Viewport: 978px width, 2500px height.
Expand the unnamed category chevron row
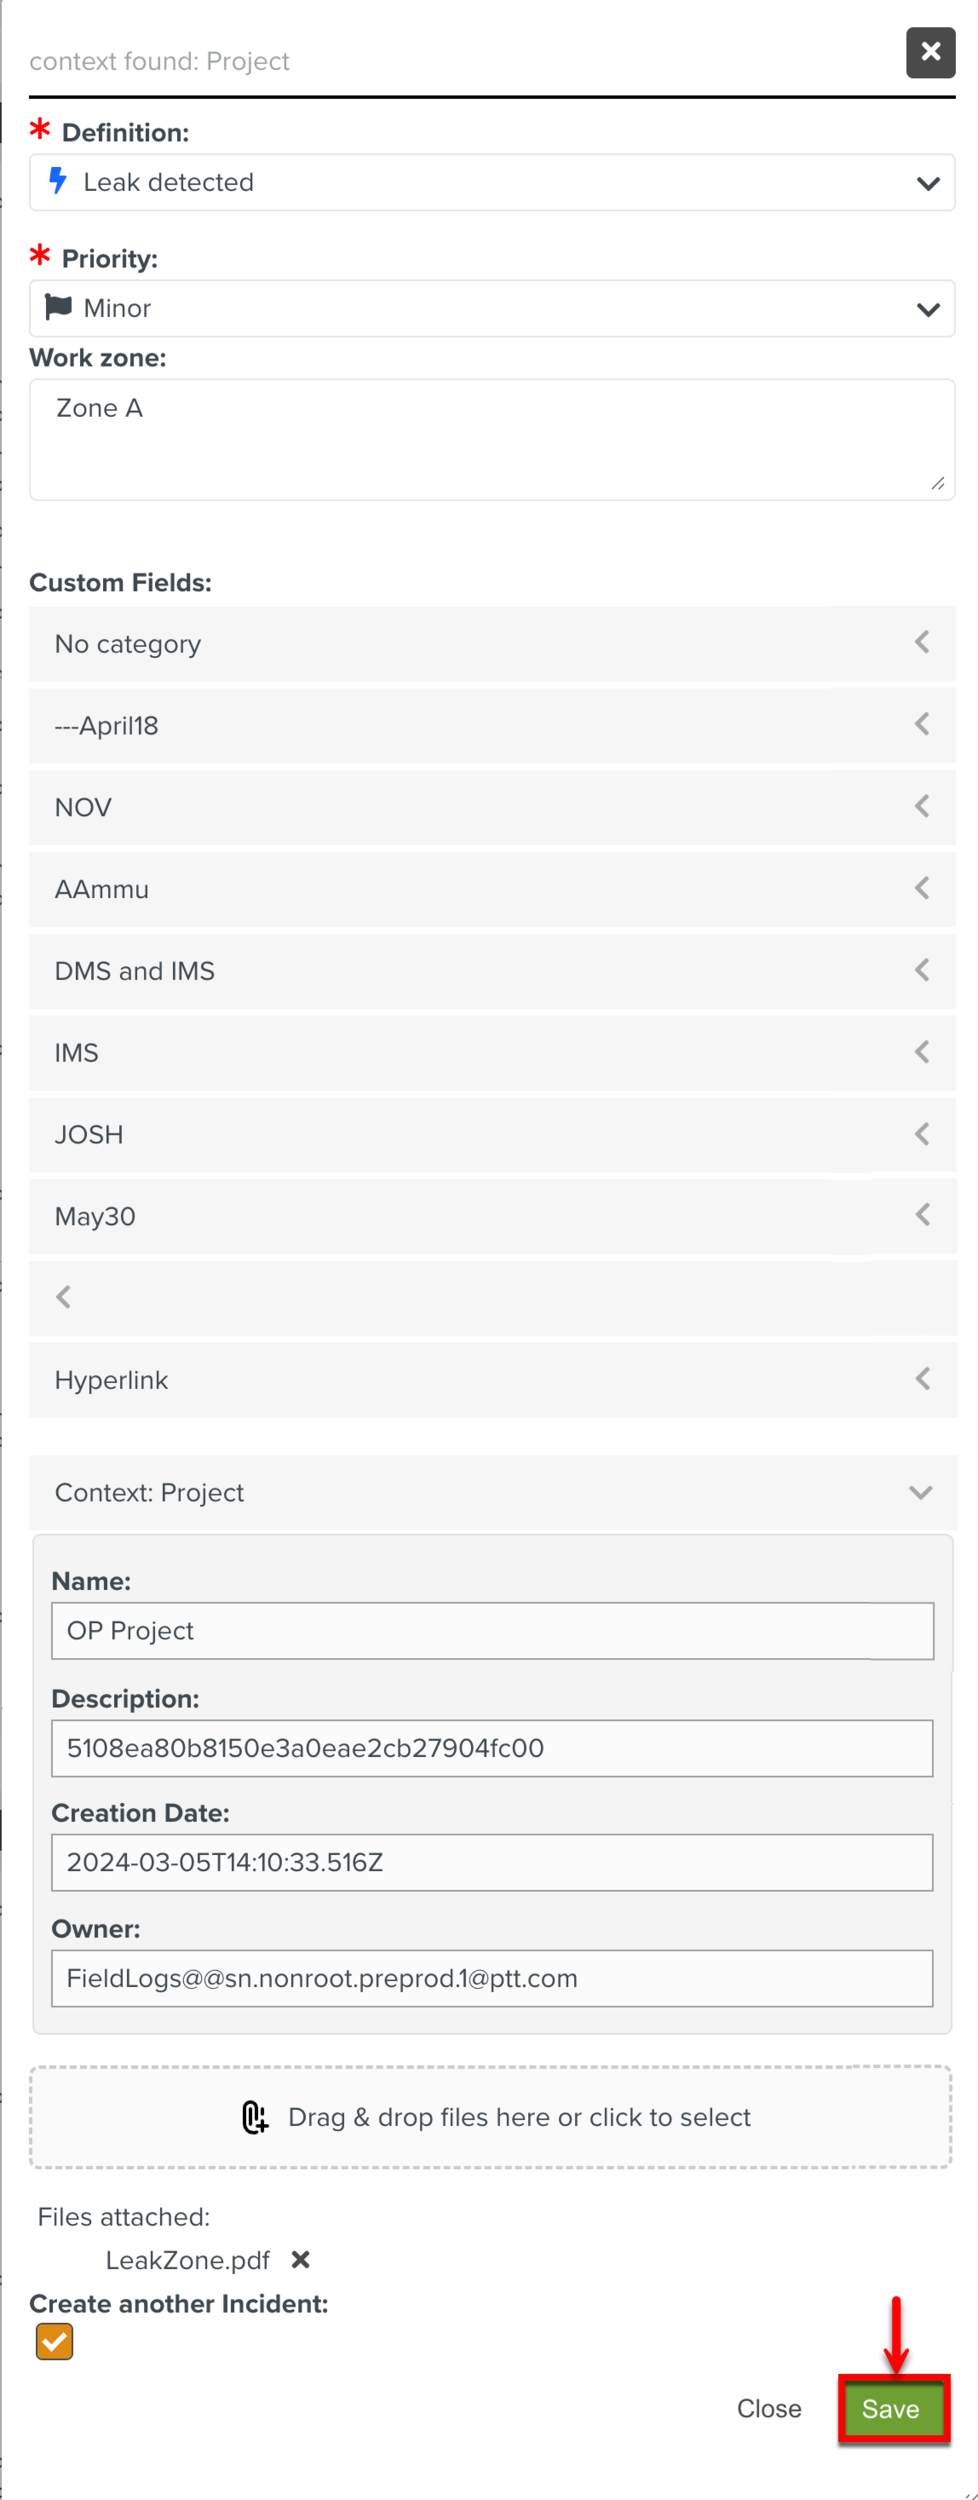click(492, 1298)
